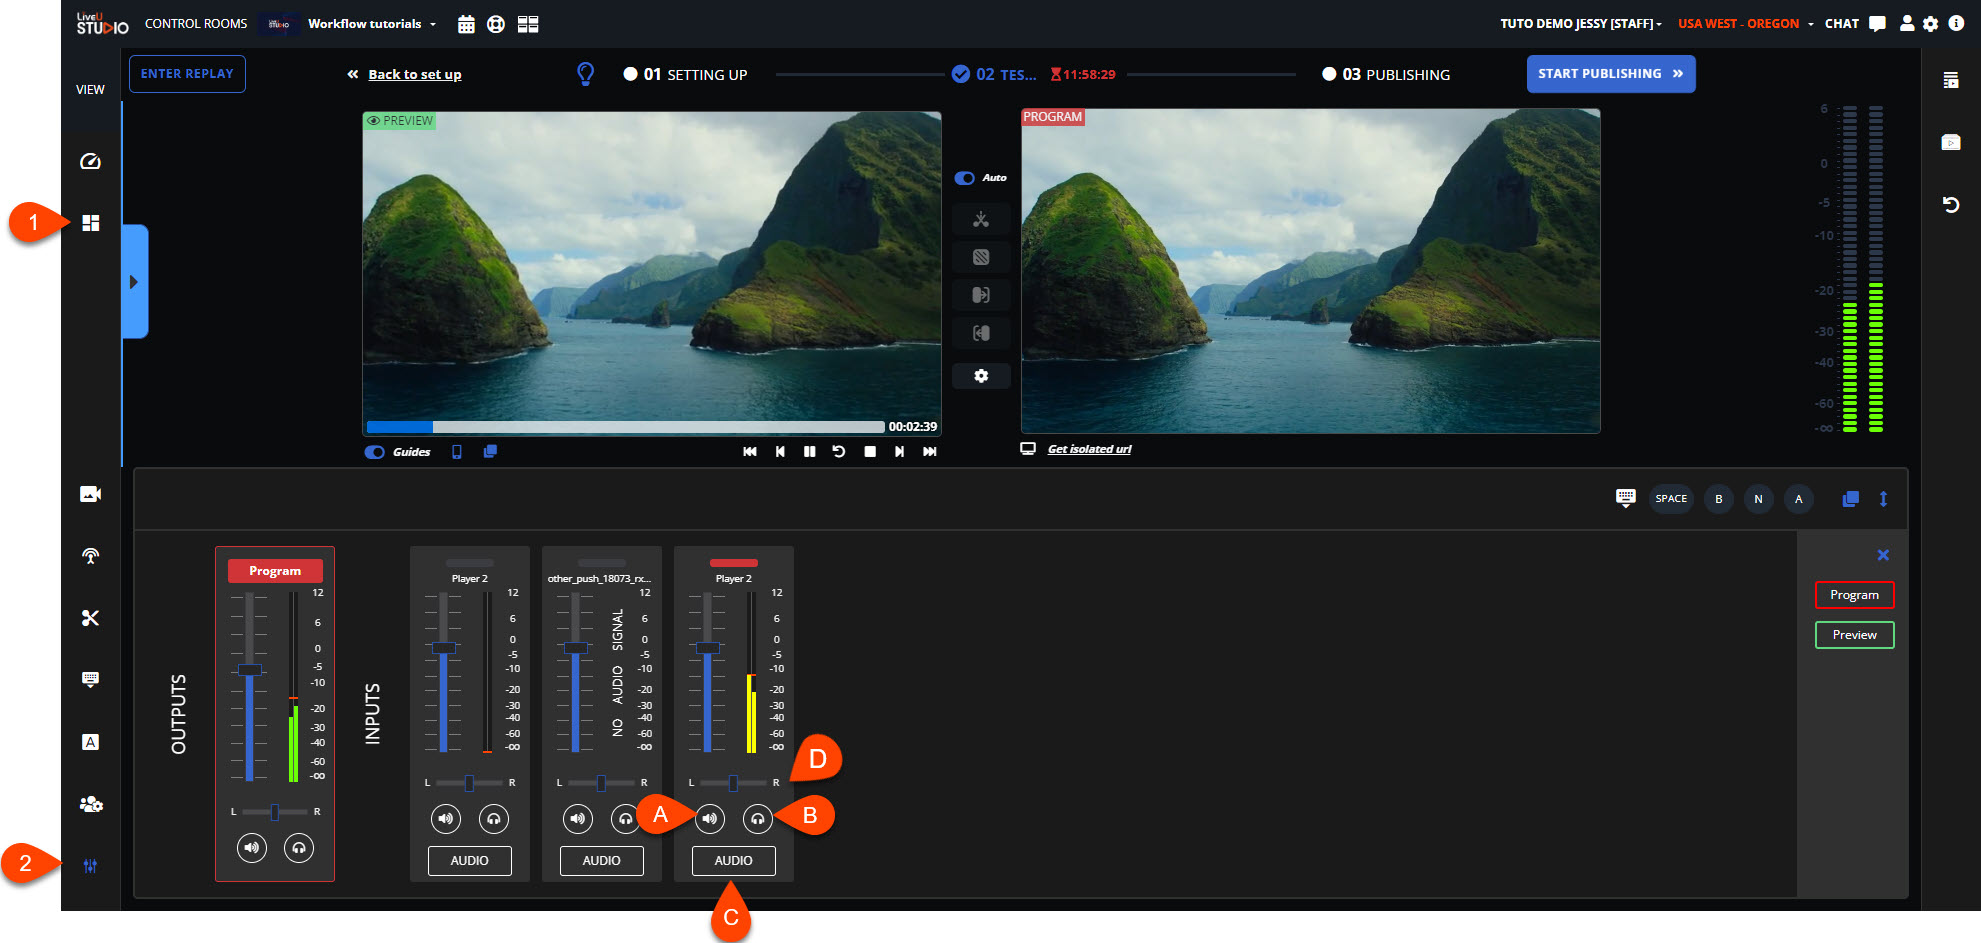
Task: Open the live broadcast antenna icon in sidebar
Action: pos(90,556)
